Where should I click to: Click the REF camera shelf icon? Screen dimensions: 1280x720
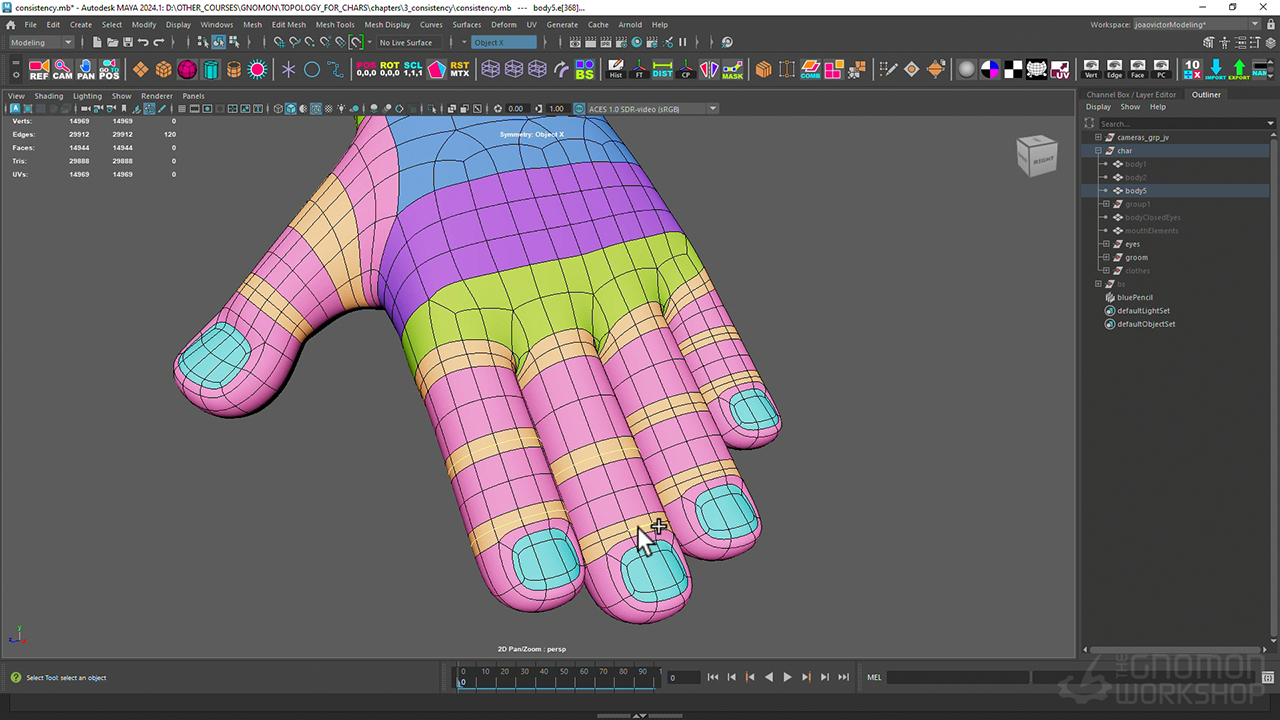39,69
